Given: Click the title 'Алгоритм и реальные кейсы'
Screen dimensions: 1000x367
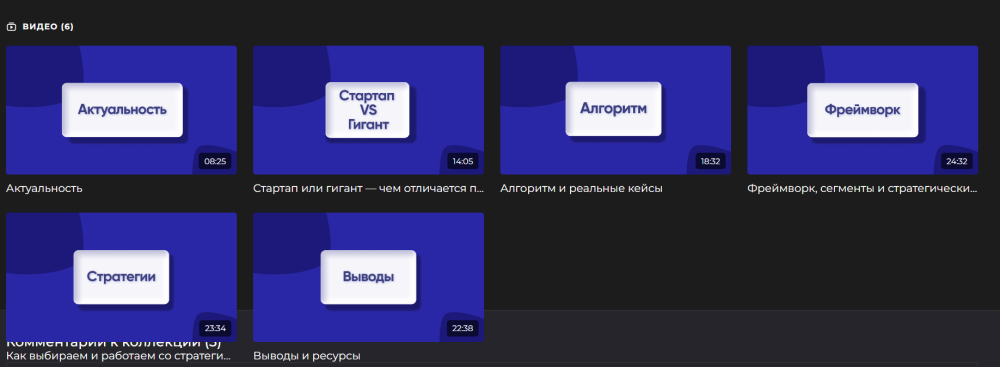Looking at the screenshot, I should coord(581,188).
